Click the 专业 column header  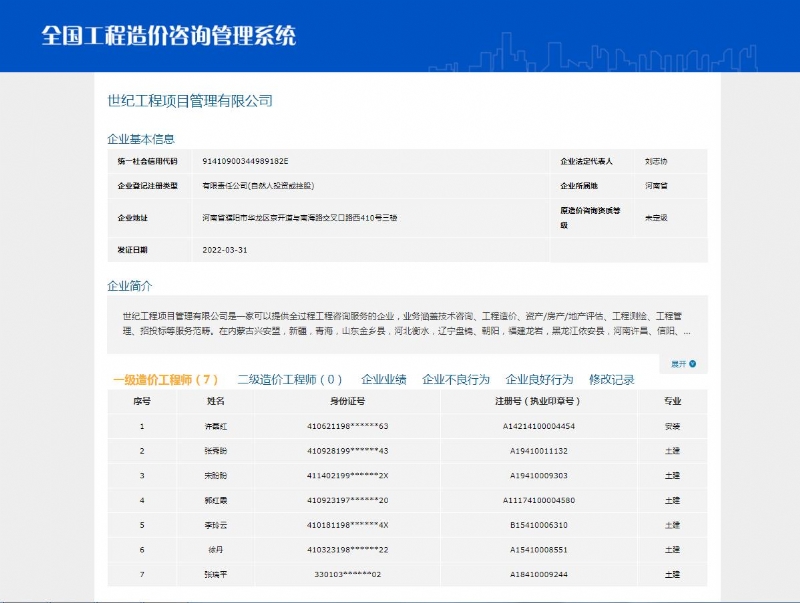pos(672,401)
